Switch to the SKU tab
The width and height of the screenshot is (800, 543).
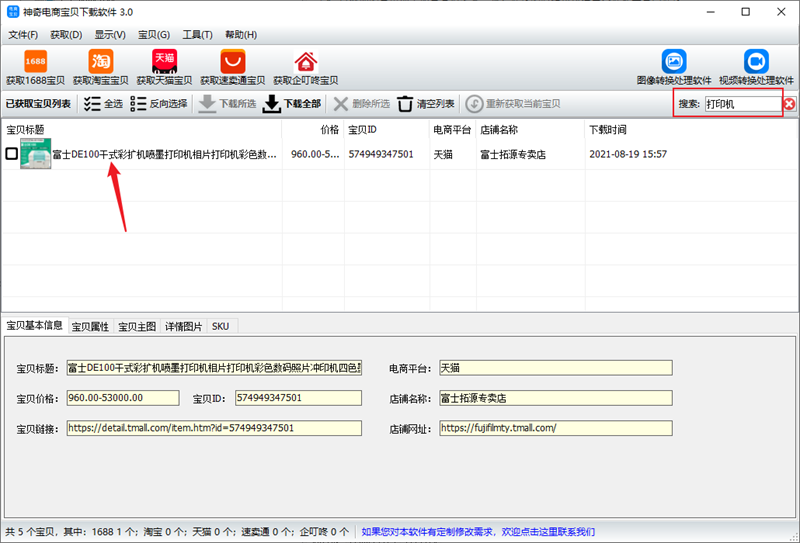click(220, 327)
